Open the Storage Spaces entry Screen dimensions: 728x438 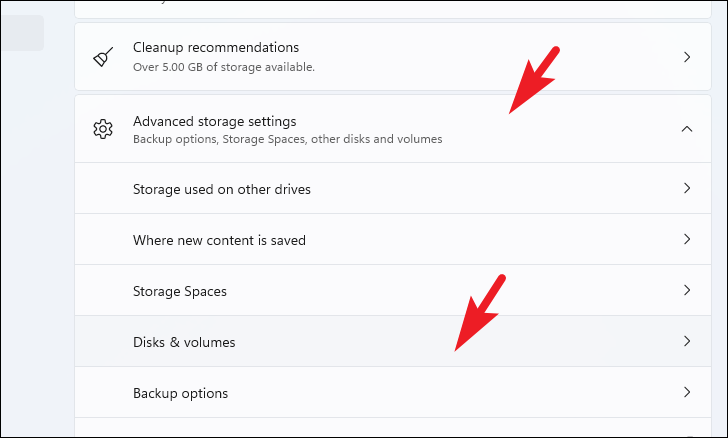pyautogui.click(x=180, y=292)
